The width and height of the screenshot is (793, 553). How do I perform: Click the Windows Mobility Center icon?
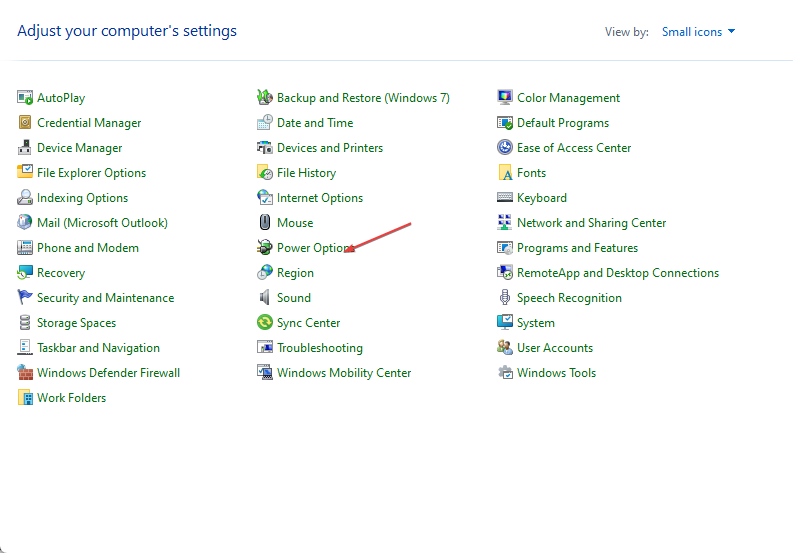[265, 372]
